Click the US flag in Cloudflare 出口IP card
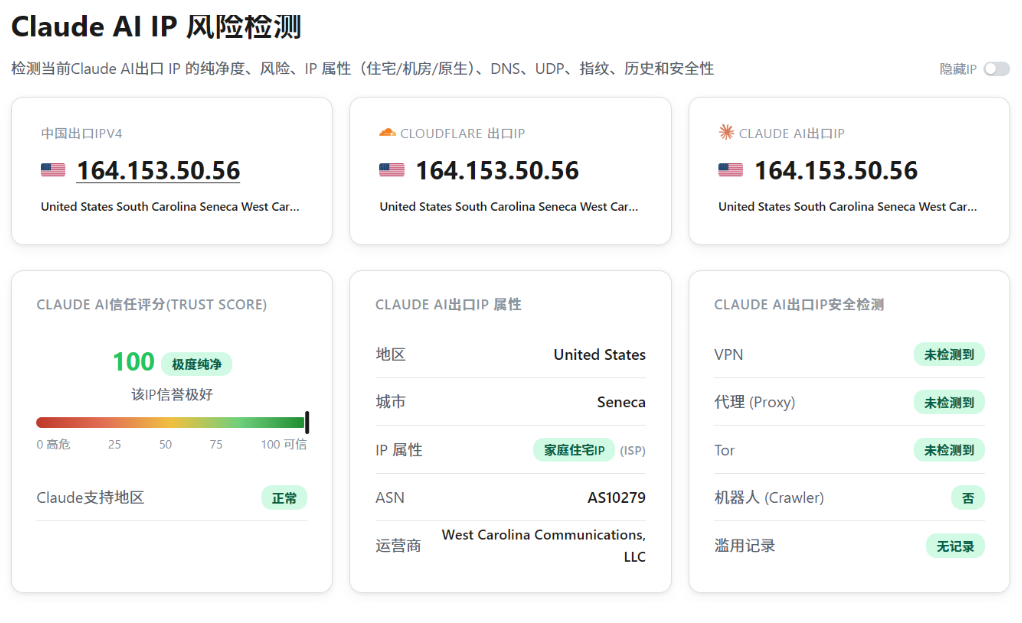This screenshot has width=1022, height=623. (x=392, y=171)
